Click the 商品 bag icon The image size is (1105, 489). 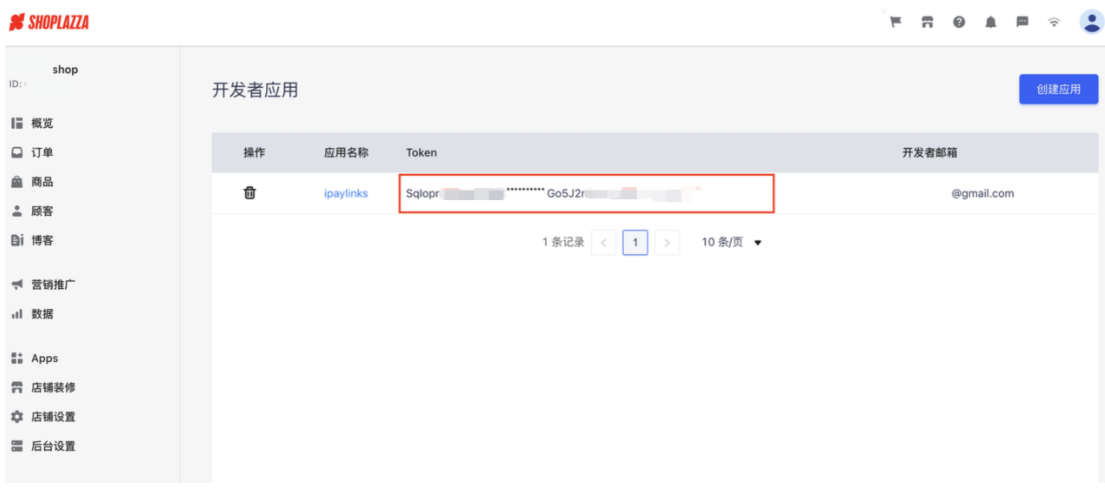[18, 182]
